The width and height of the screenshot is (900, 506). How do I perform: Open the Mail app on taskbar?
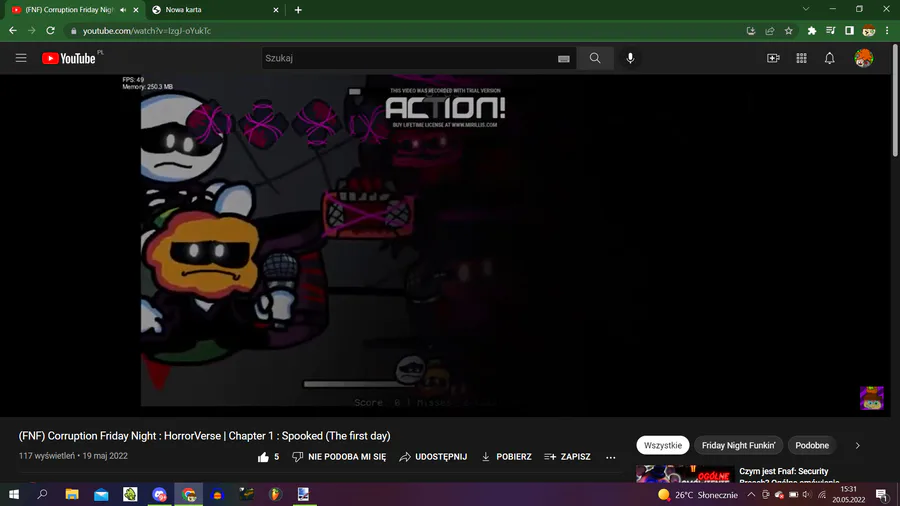click(101, 494)
